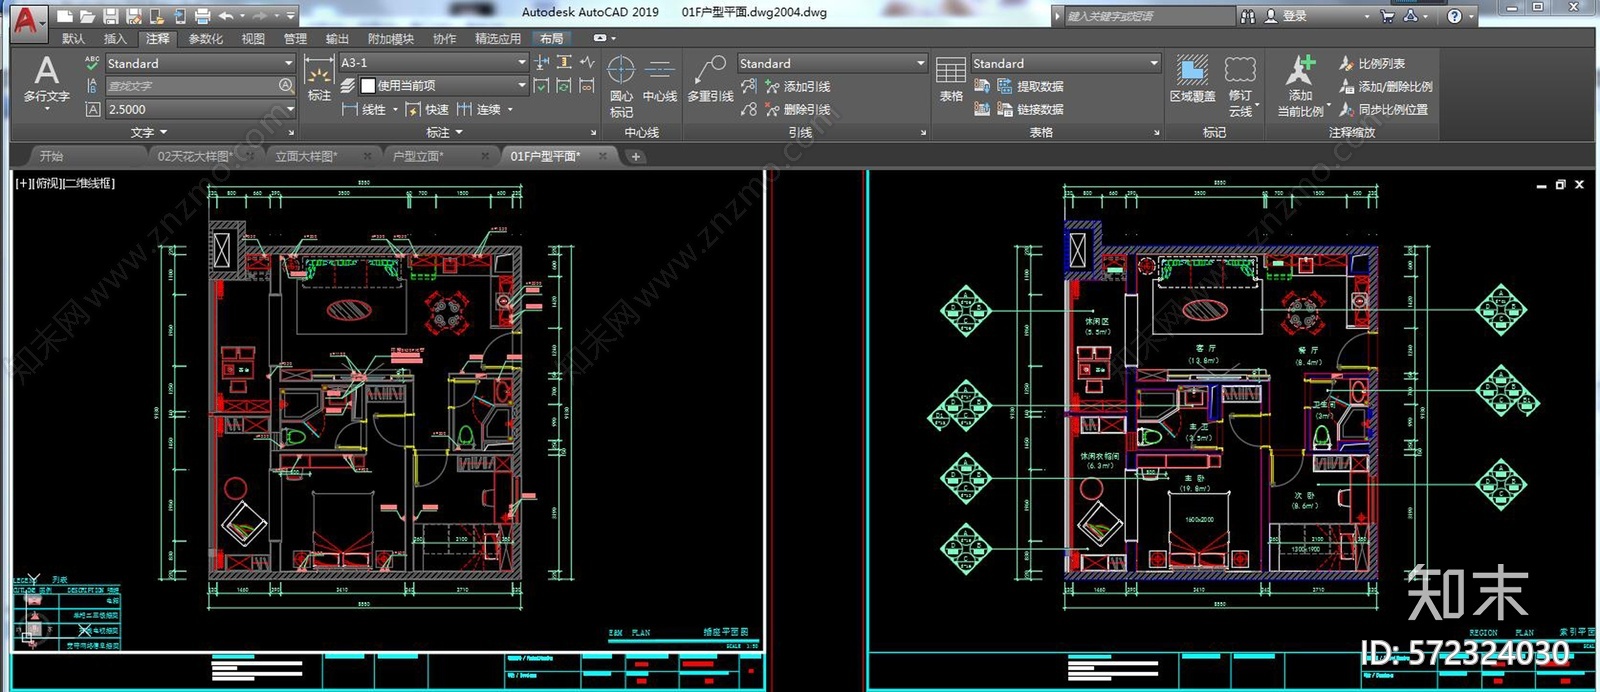Open the 立面大样图 drawing tab

pyautogui.click(x=306, y=156)
